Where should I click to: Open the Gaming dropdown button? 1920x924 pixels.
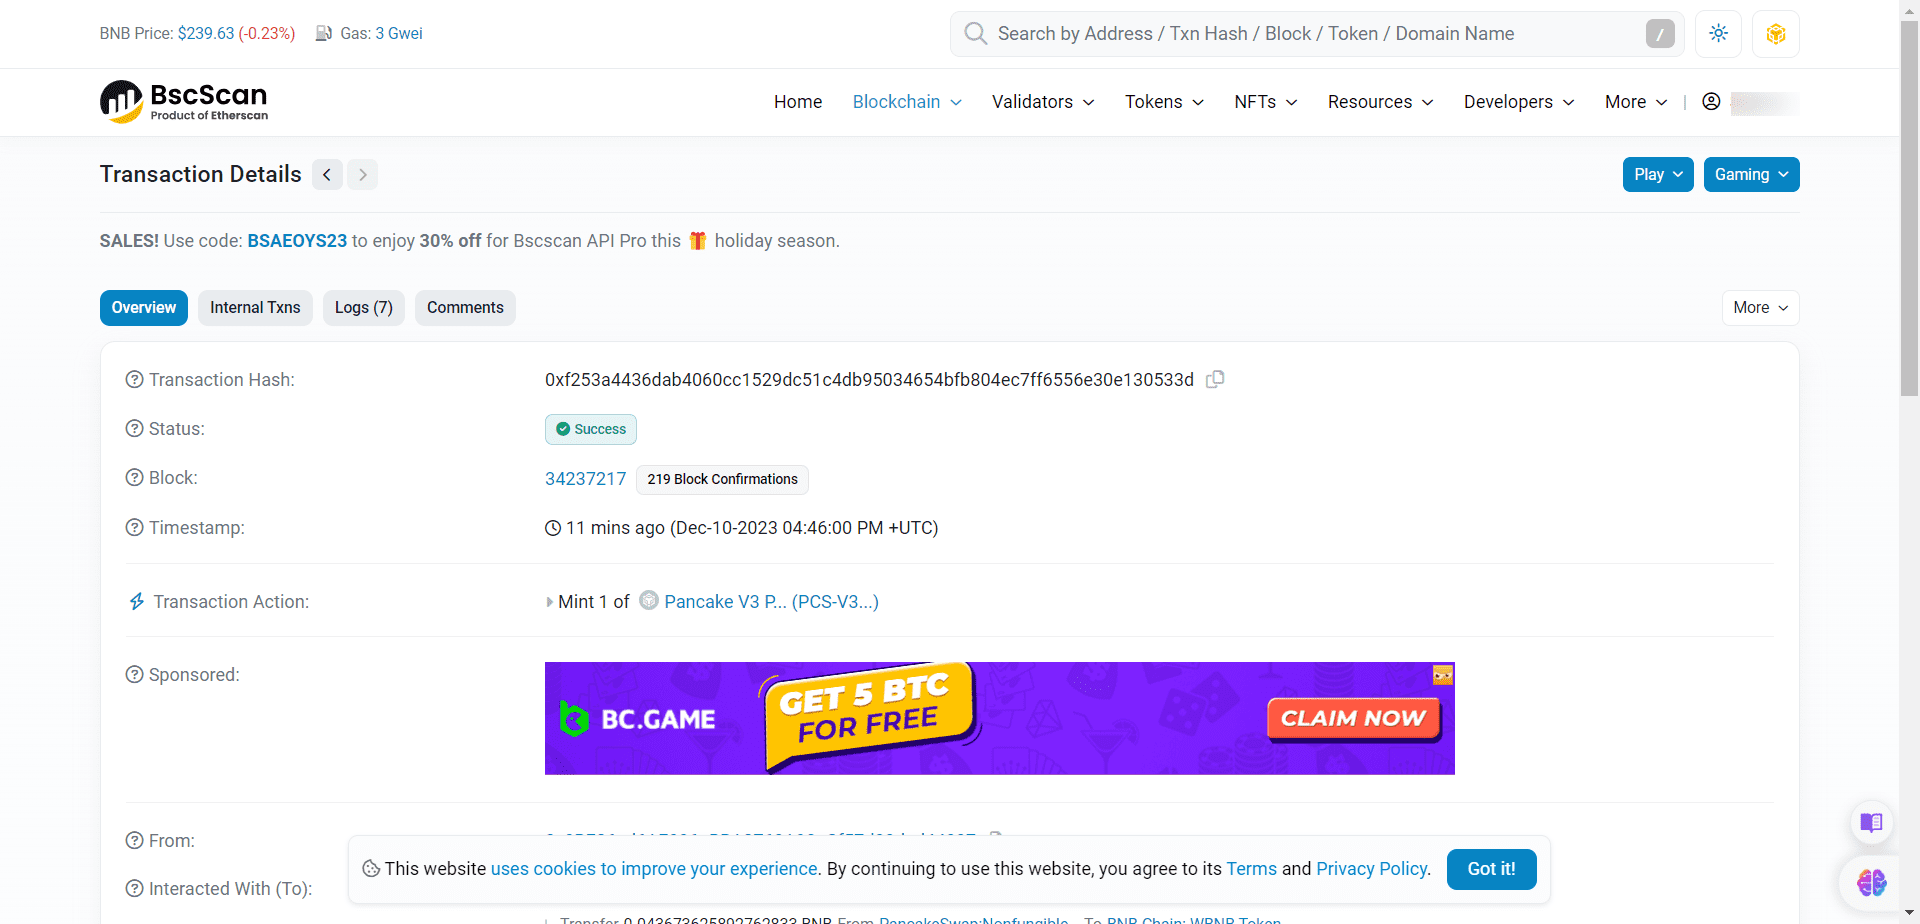1751,175
